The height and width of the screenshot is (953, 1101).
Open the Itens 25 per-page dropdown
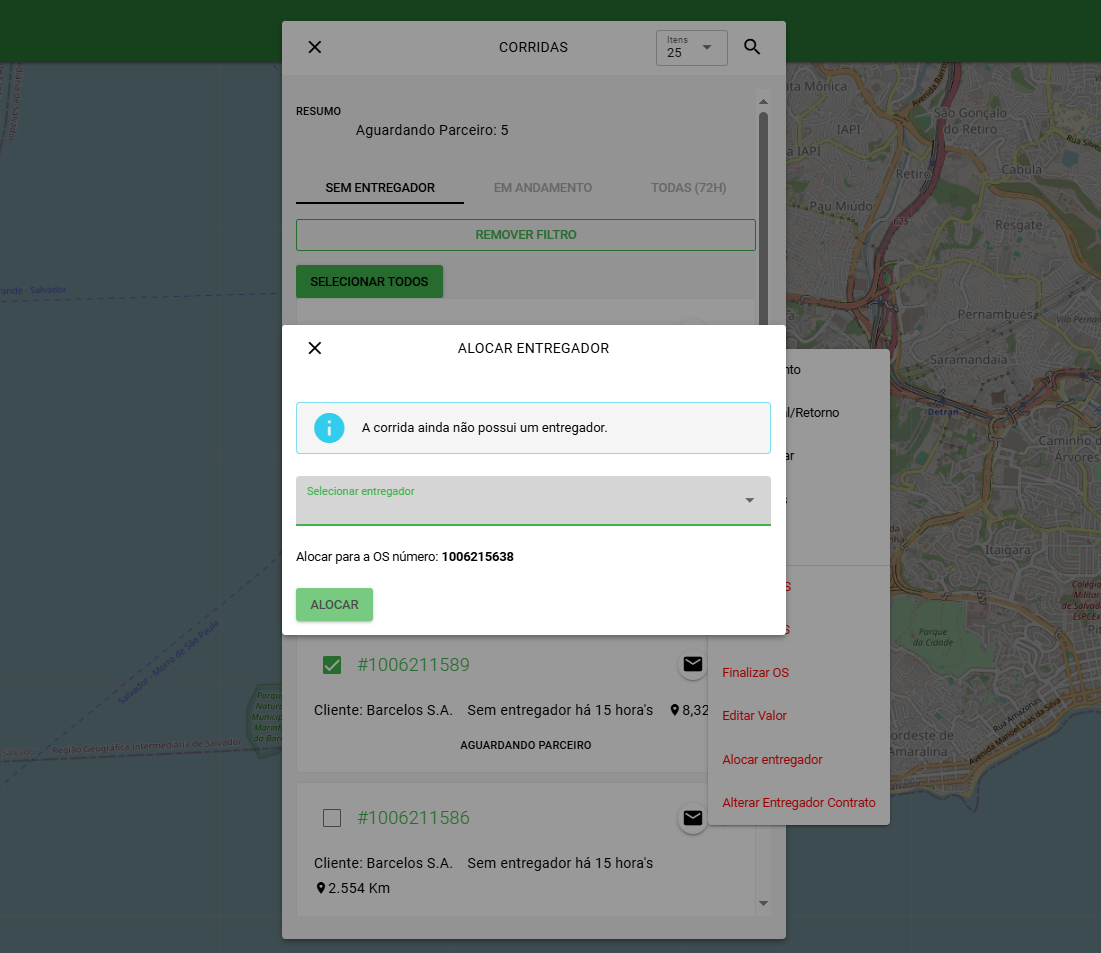692,48
